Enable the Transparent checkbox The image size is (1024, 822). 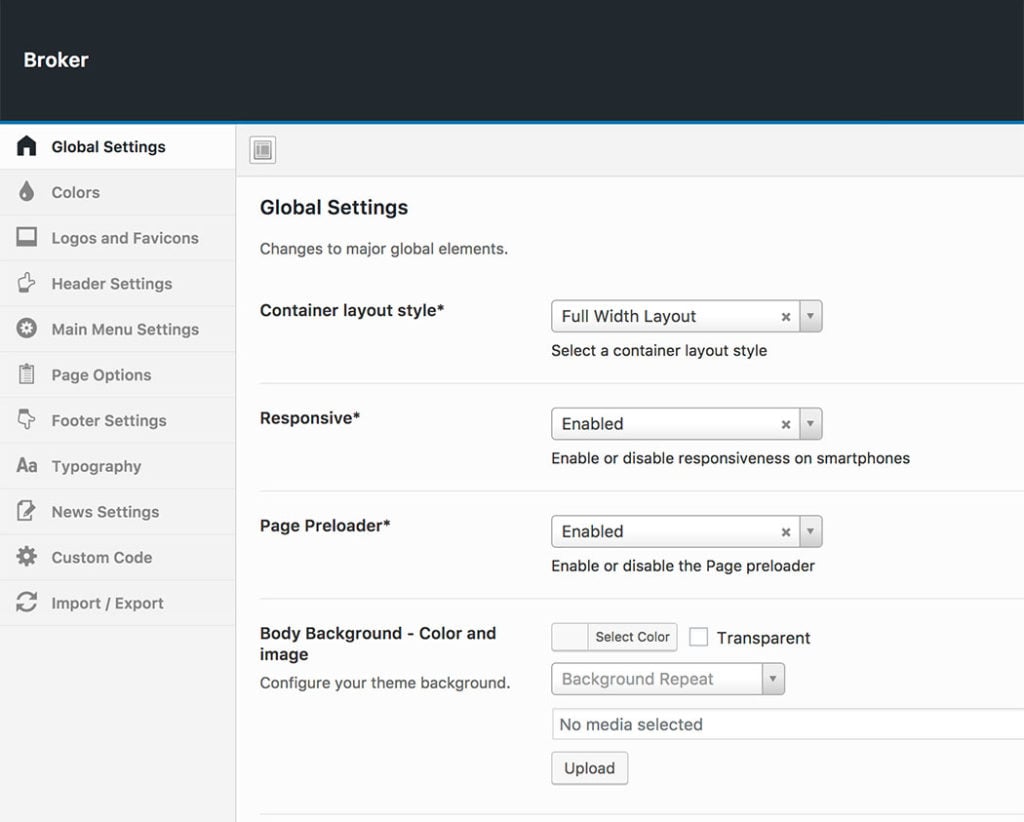point(698,637)
